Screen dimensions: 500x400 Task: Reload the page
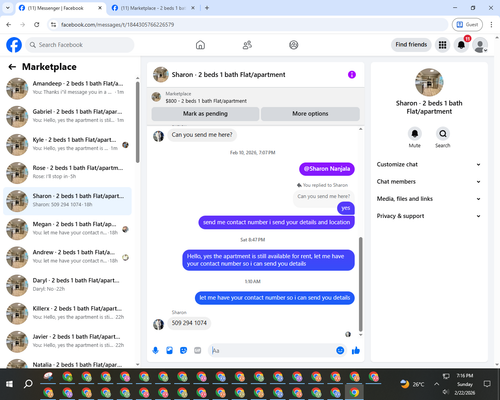(x=37, y=25)
